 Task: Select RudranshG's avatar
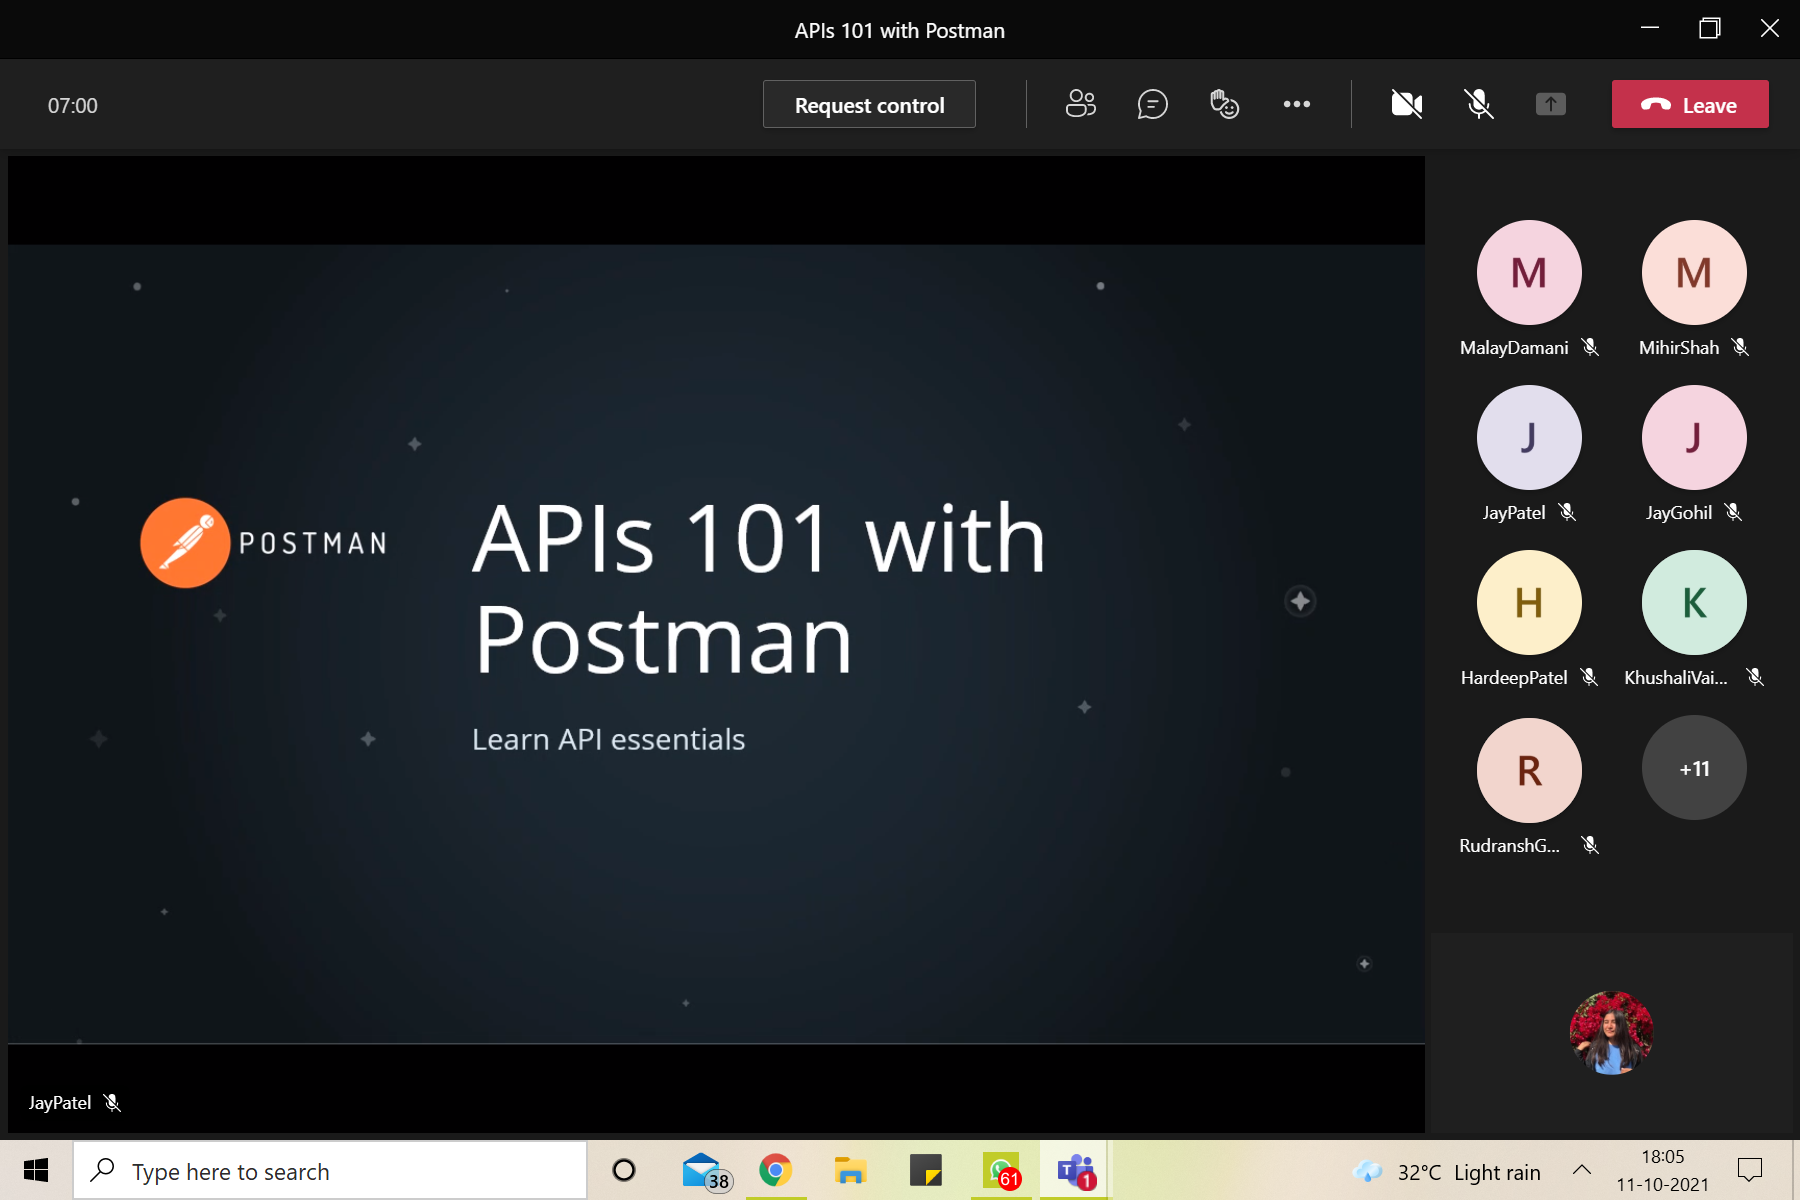tap(1529, 770)
